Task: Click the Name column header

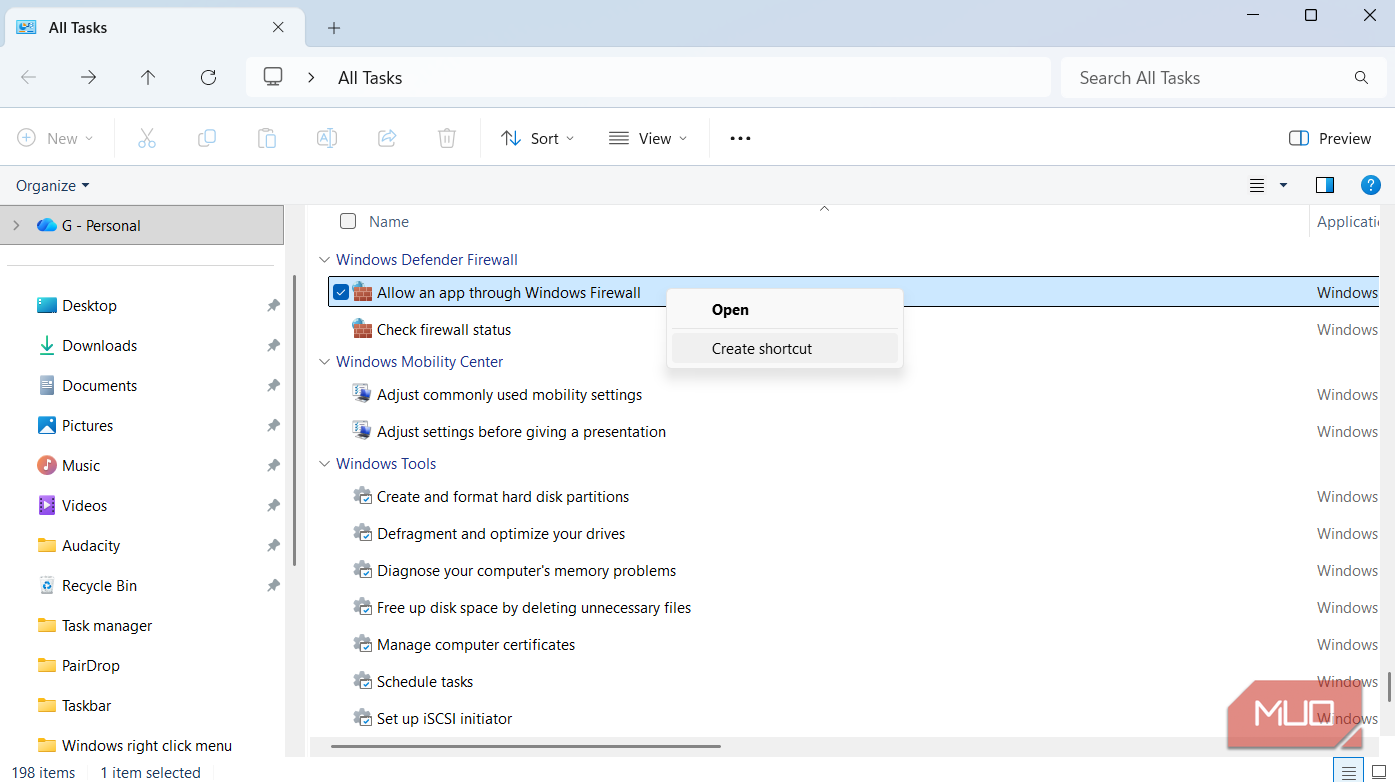Action: 389,222
